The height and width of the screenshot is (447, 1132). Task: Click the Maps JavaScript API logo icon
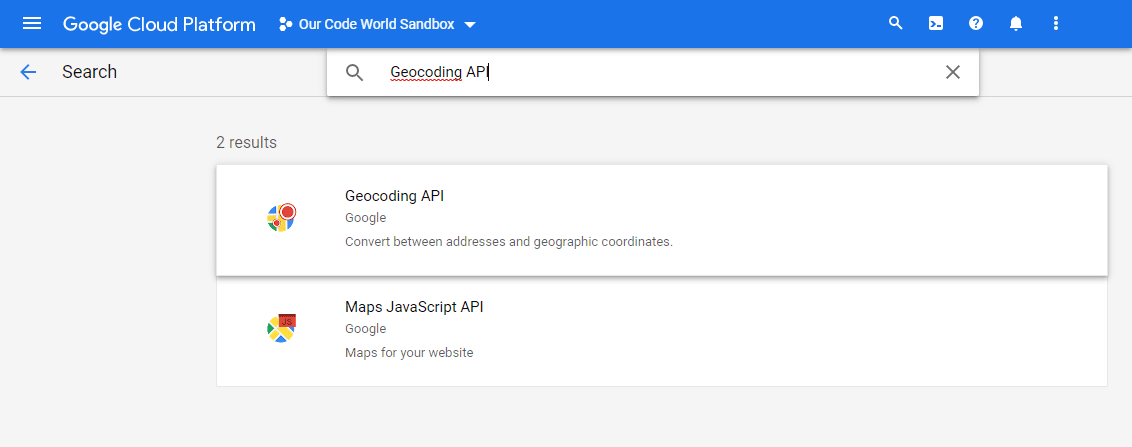[x=282, y=329]
